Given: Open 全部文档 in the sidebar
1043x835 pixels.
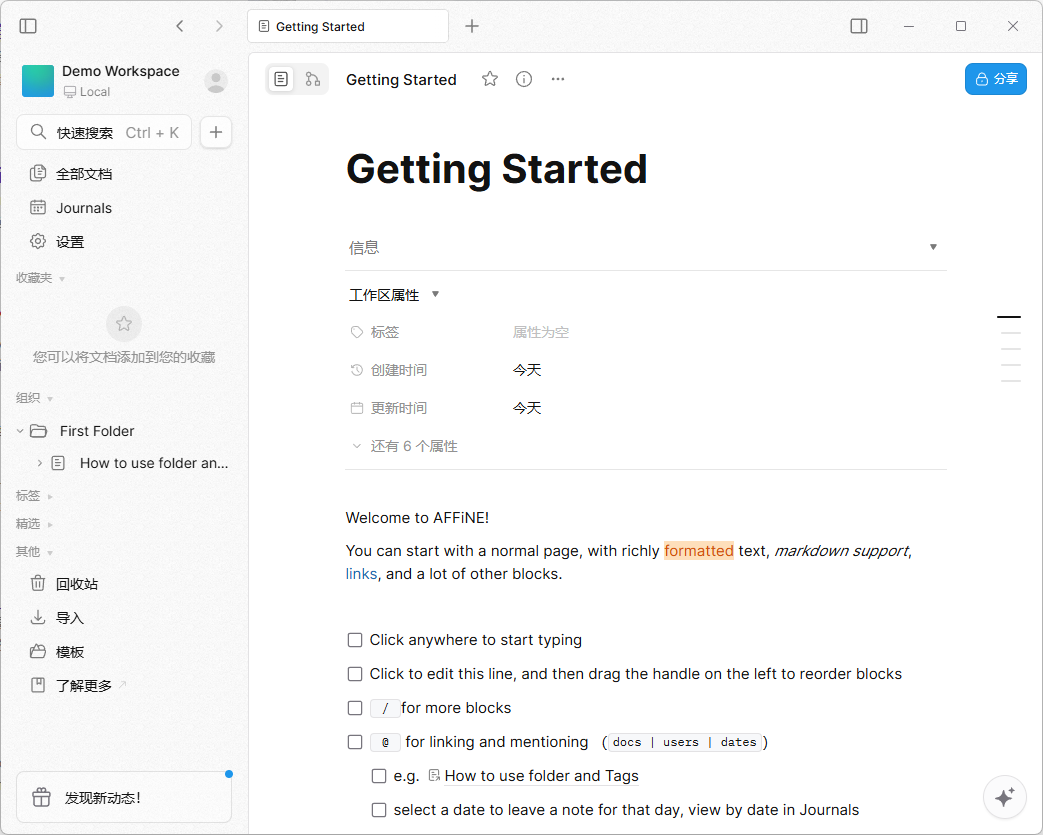Looking at the screenshot, I should point(84,174).
